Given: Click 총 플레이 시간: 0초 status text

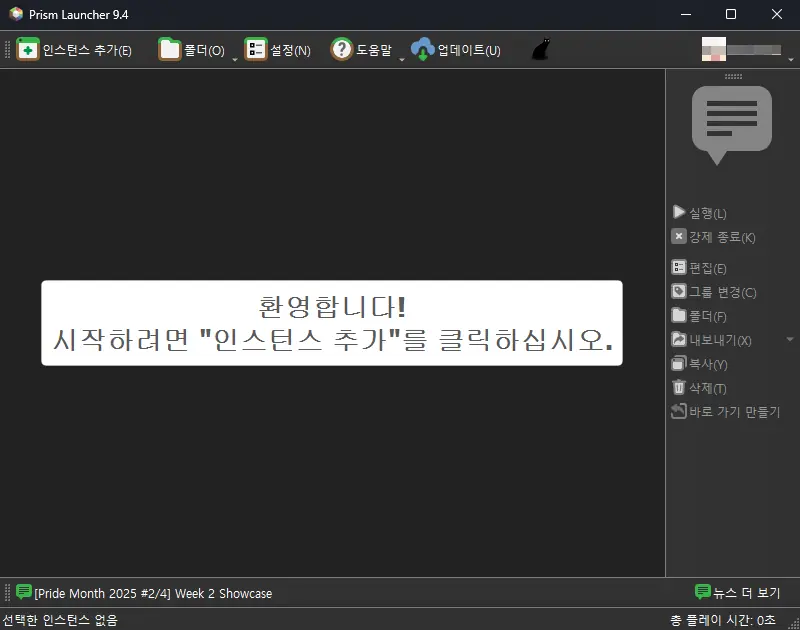Looking at the screenshot, I should [x=723, y=620].
